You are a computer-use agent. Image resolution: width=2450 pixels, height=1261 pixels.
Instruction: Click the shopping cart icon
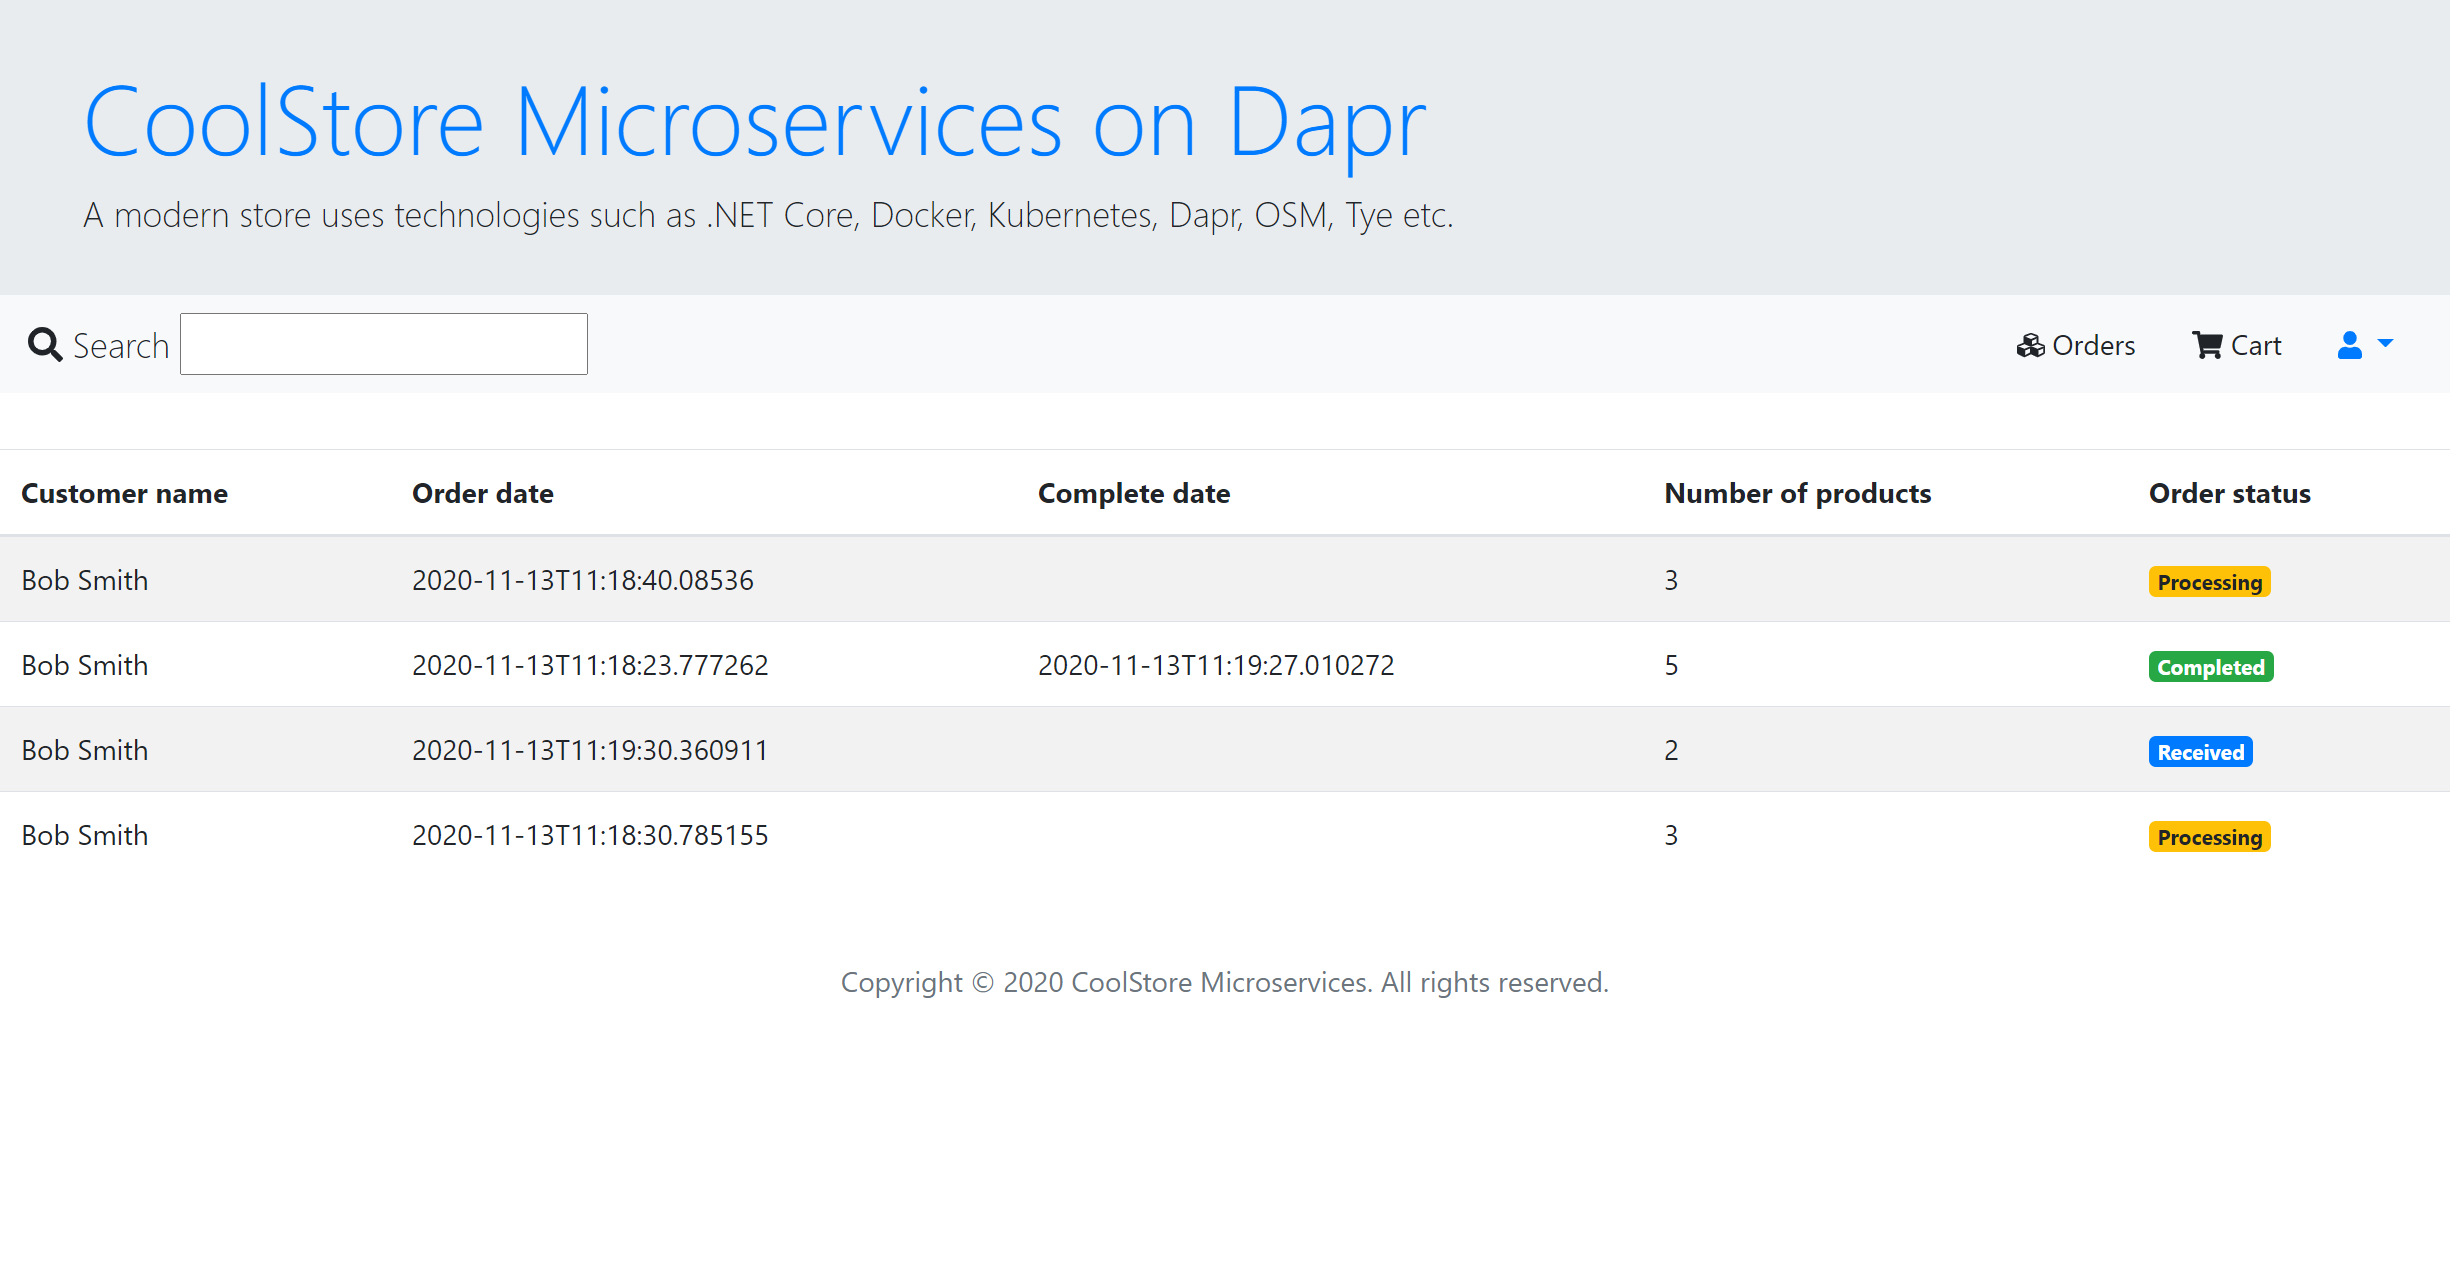point(2207,346)
